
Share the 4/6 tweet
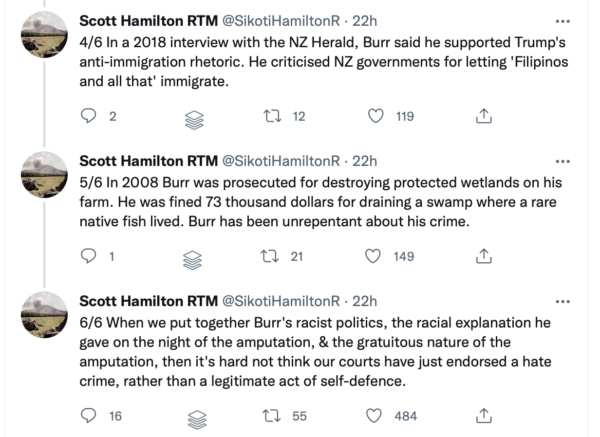pos(482,117)
